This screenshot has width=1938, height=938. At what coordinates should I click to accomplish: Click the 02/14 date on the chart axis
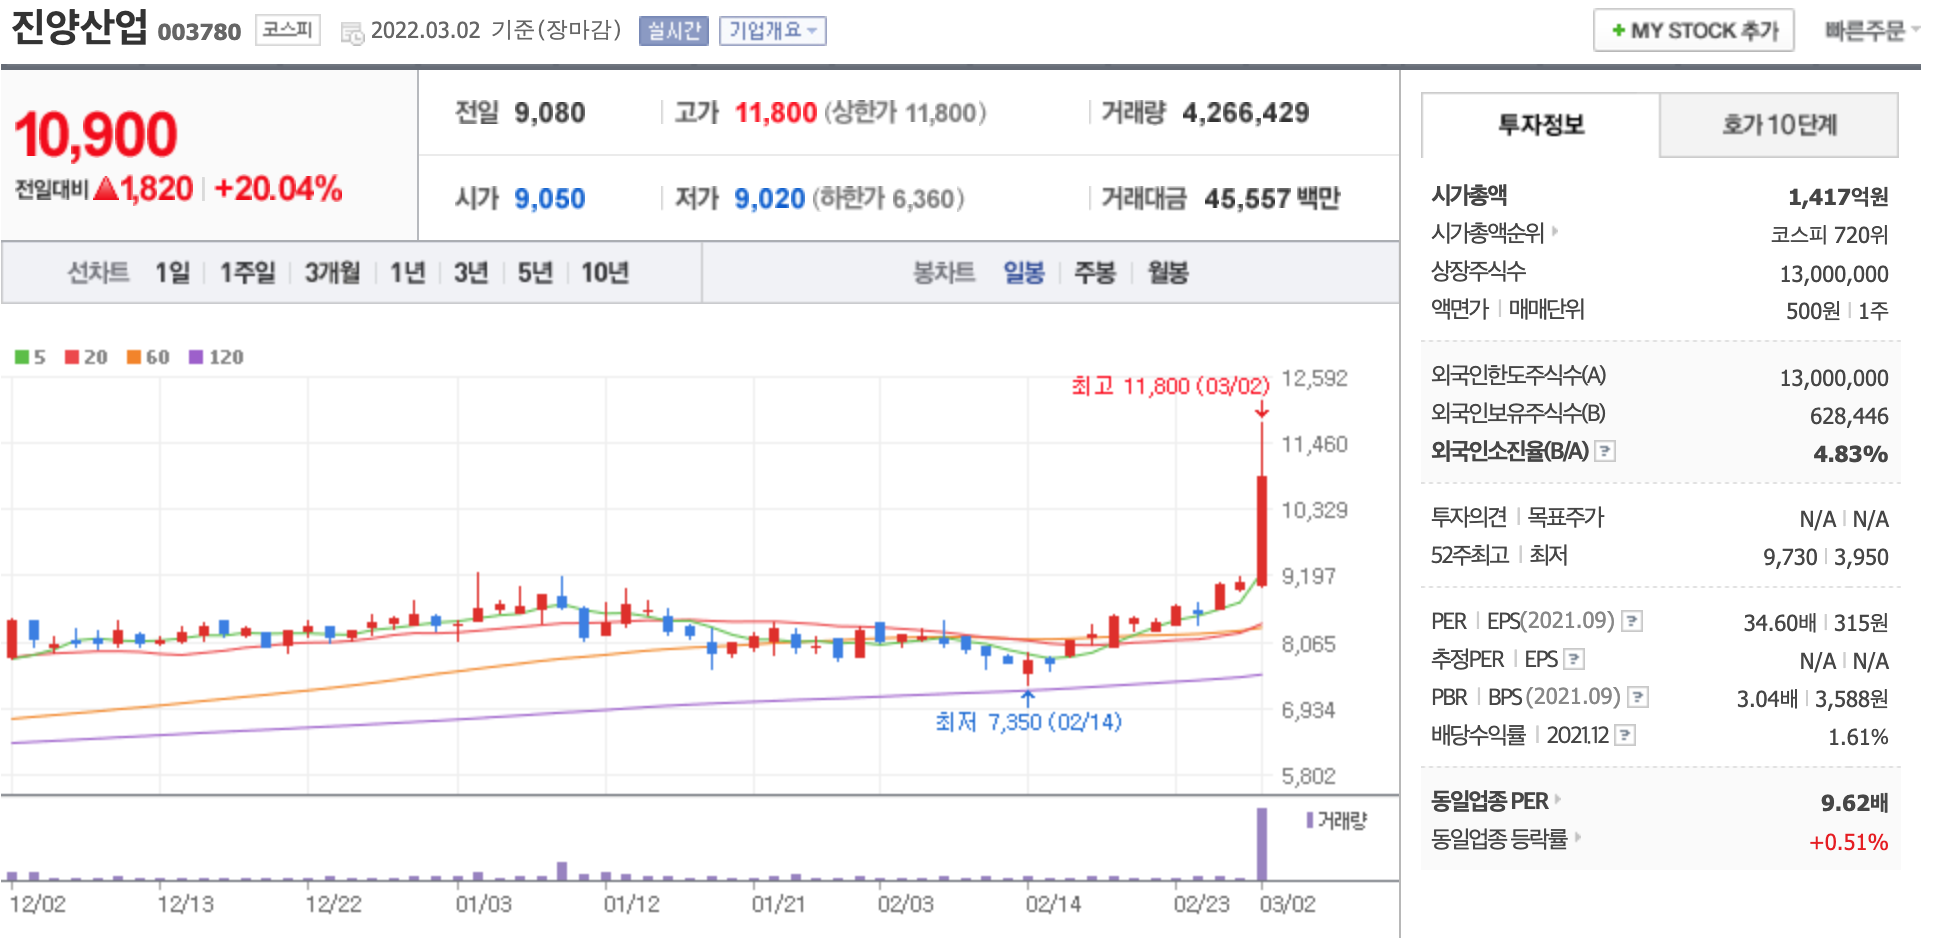(x=1053, y=904)
